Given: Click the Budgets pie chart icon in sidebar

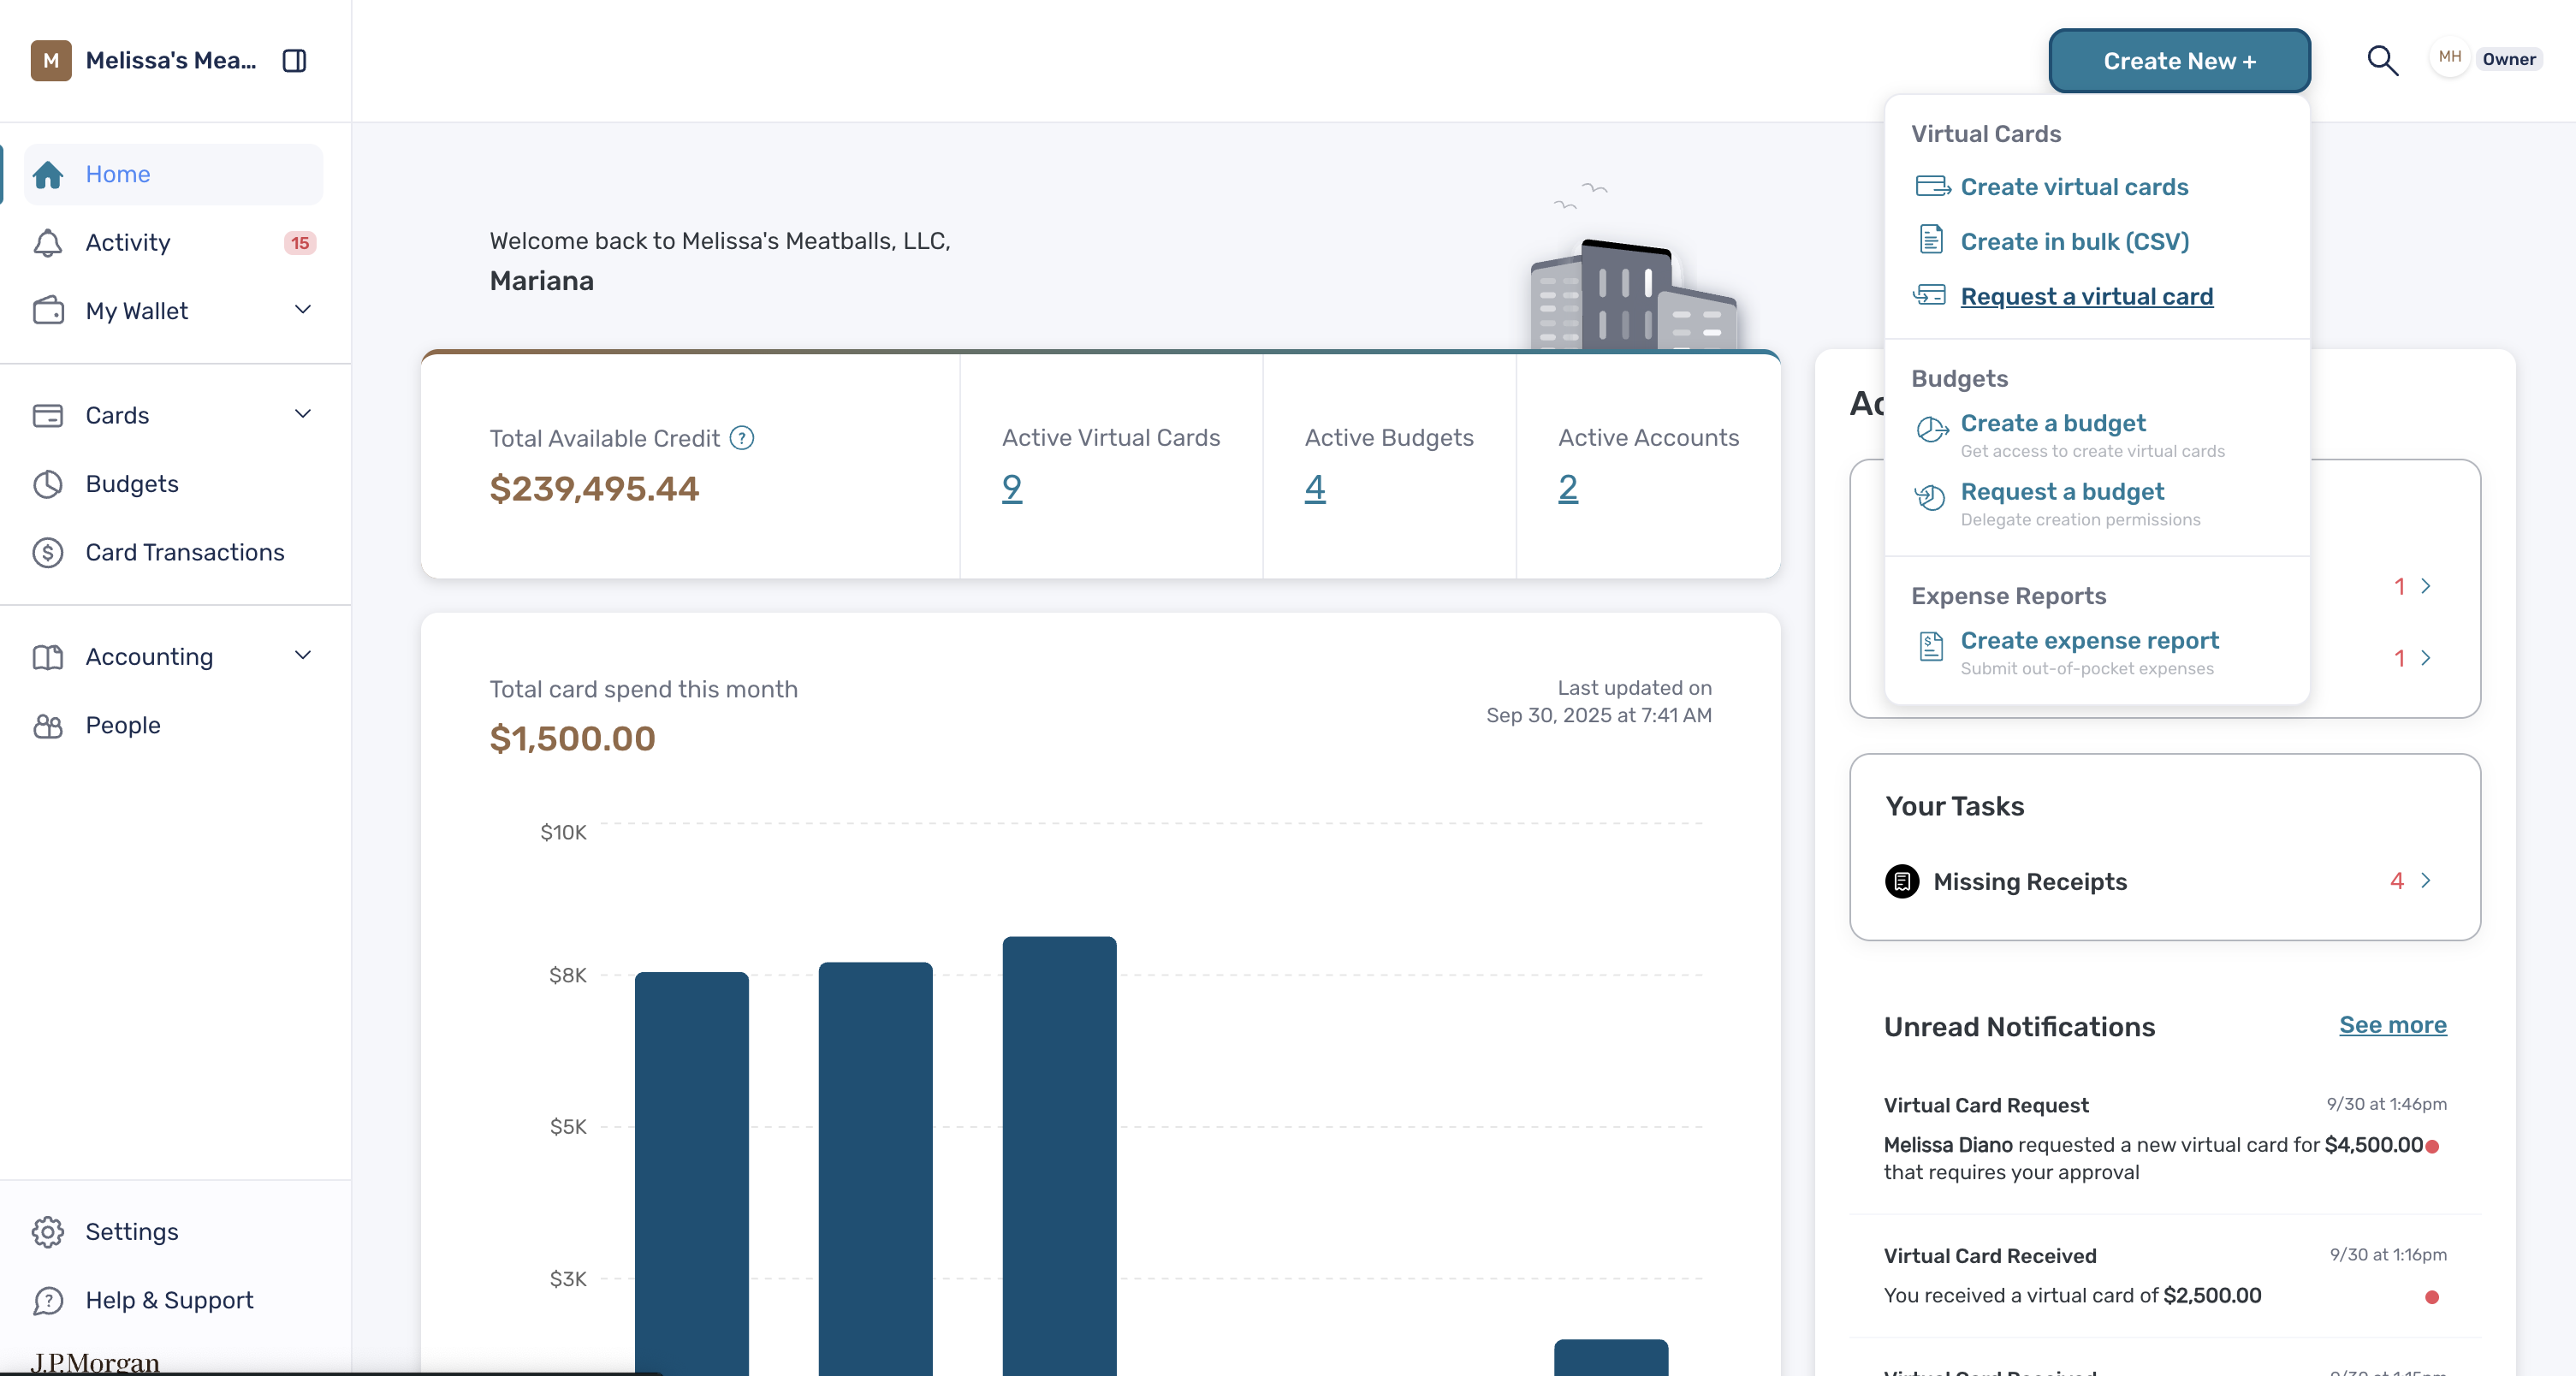Looking at the screenshot, I should pos(48,484).
